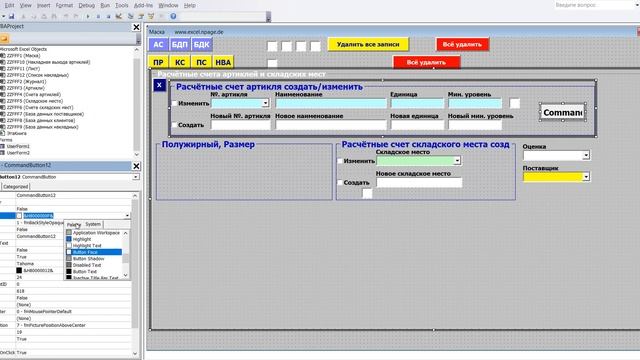Open the Складское место green combo dropdown
Viewport: 640px width, 360px height.
click(457, 161)
